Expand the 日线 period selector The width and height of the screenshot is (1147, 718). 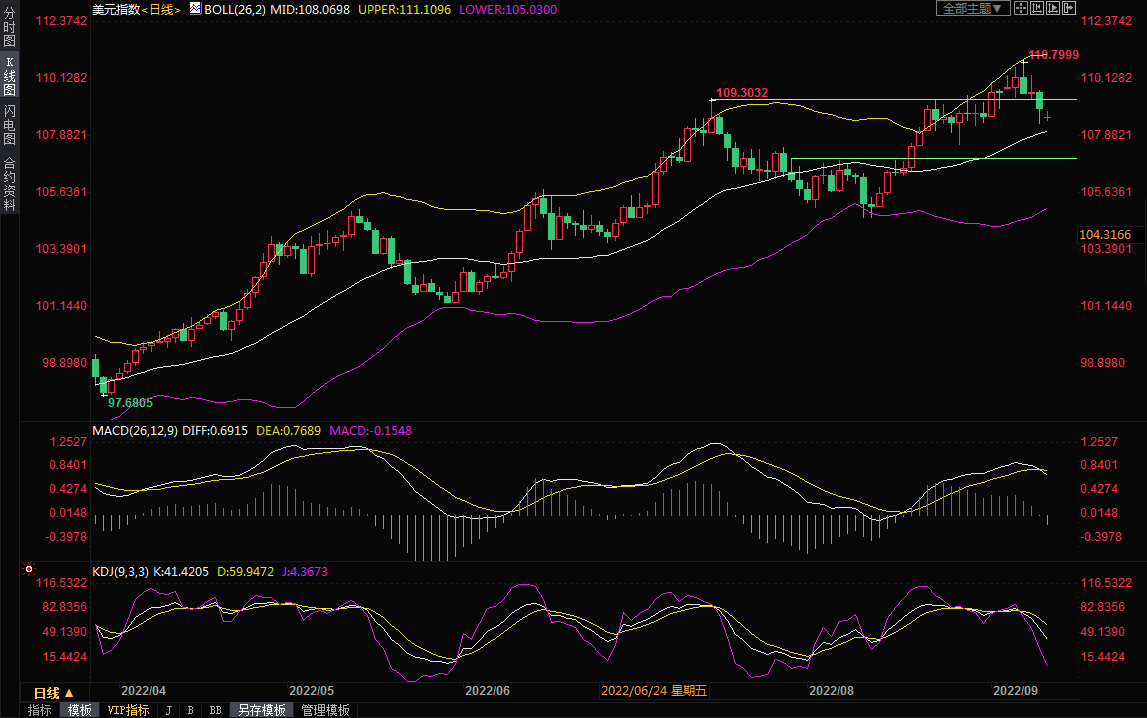54,692
